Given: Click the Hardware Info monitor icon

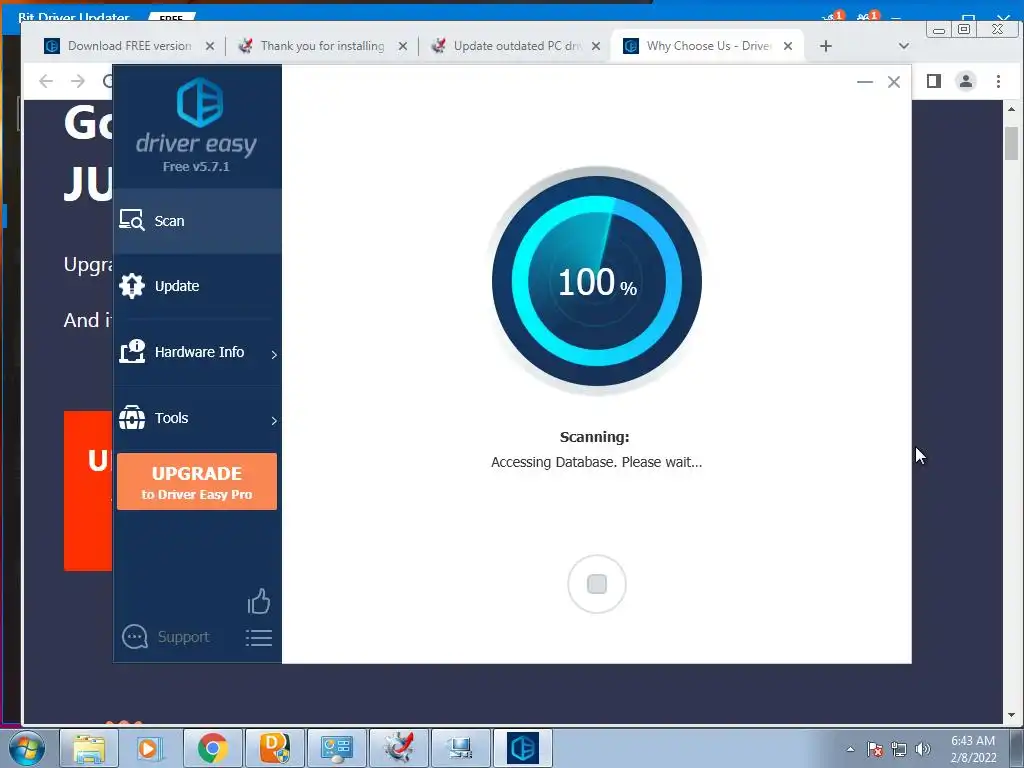Looking at the screenshot, I should (132, 351).
